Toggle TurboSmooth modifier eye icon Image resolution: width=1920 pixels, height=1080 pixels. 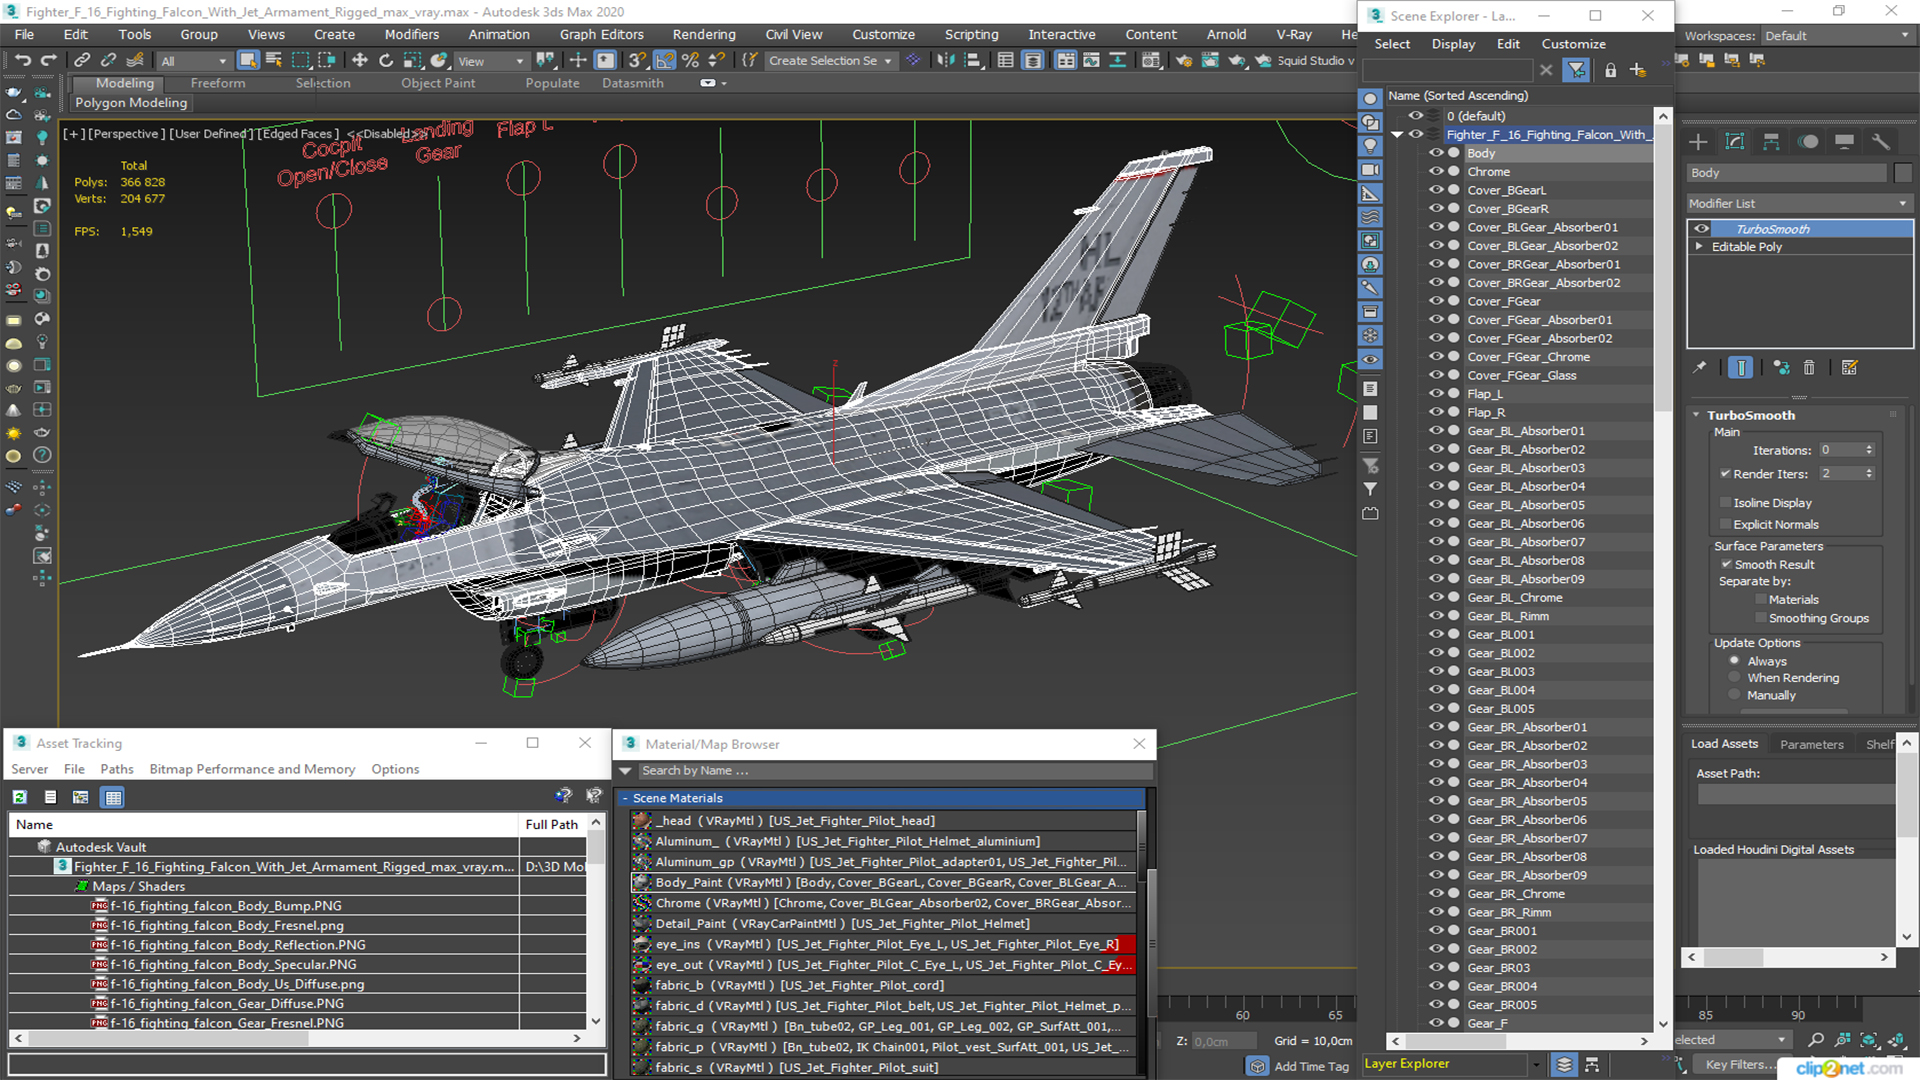pos(1701,229)
